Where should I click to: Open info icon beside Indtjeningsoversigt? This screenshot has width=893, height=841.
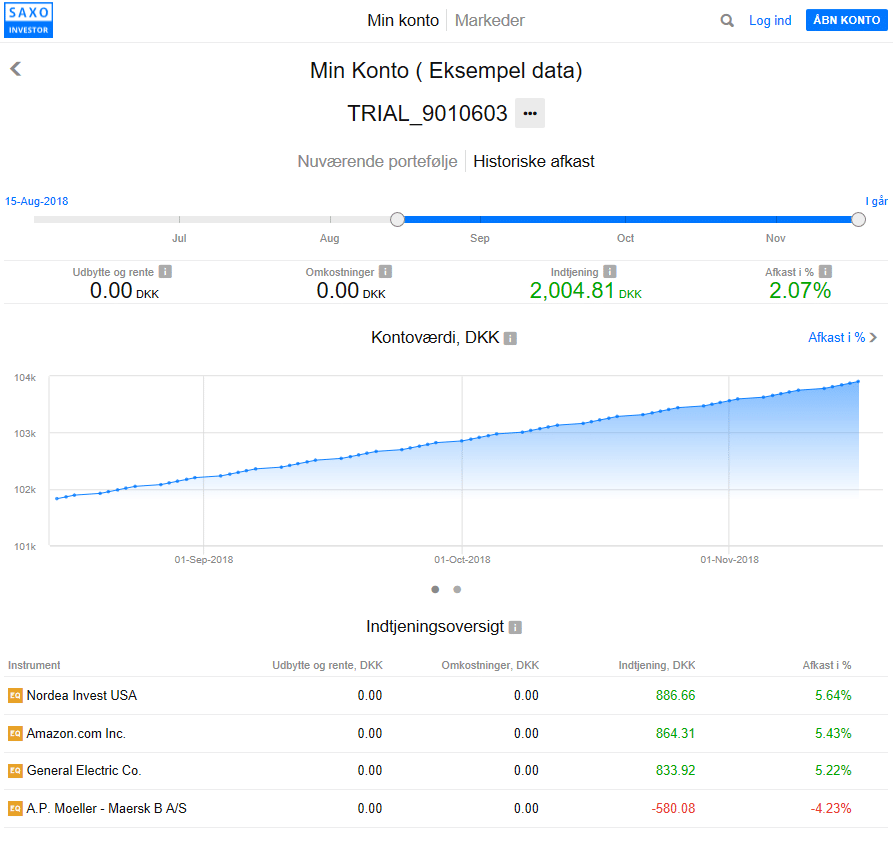(x=515, y=627)
